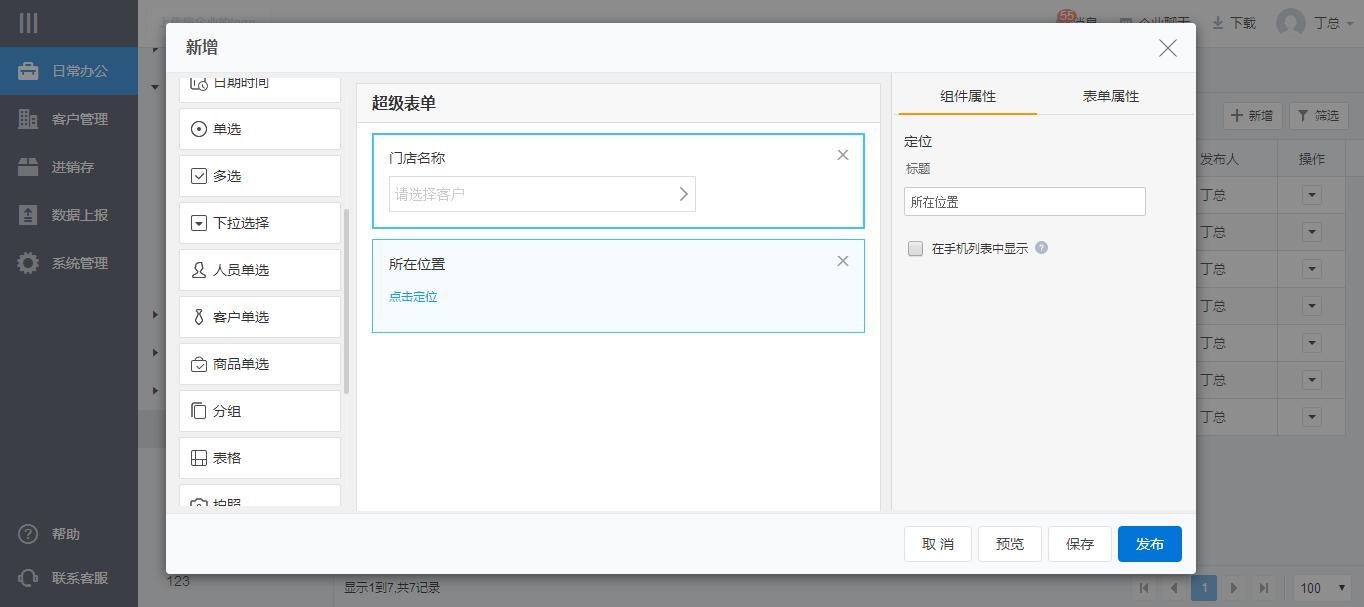Click the 标题 input containing 所在位置
This screenshot has height=607, width=1364.
[x=1024, y=202]
